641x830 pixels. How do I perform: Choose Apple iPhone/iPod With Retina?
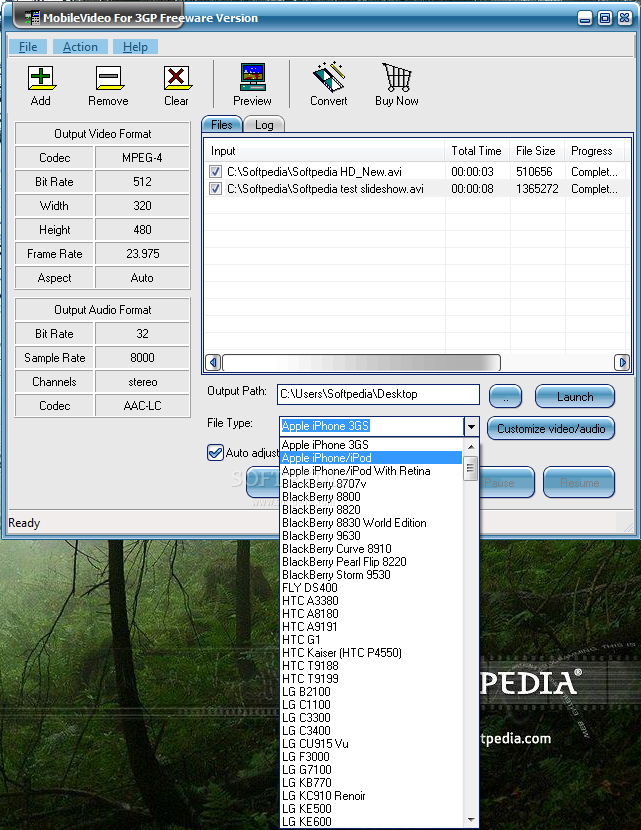(x=371, y=471)
